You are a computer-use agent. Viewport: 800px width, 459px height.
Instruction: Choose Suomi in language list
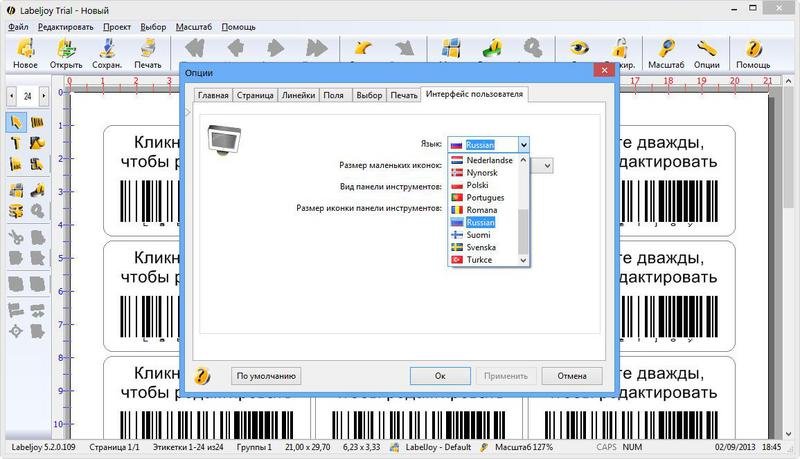[x=484, y=235]
